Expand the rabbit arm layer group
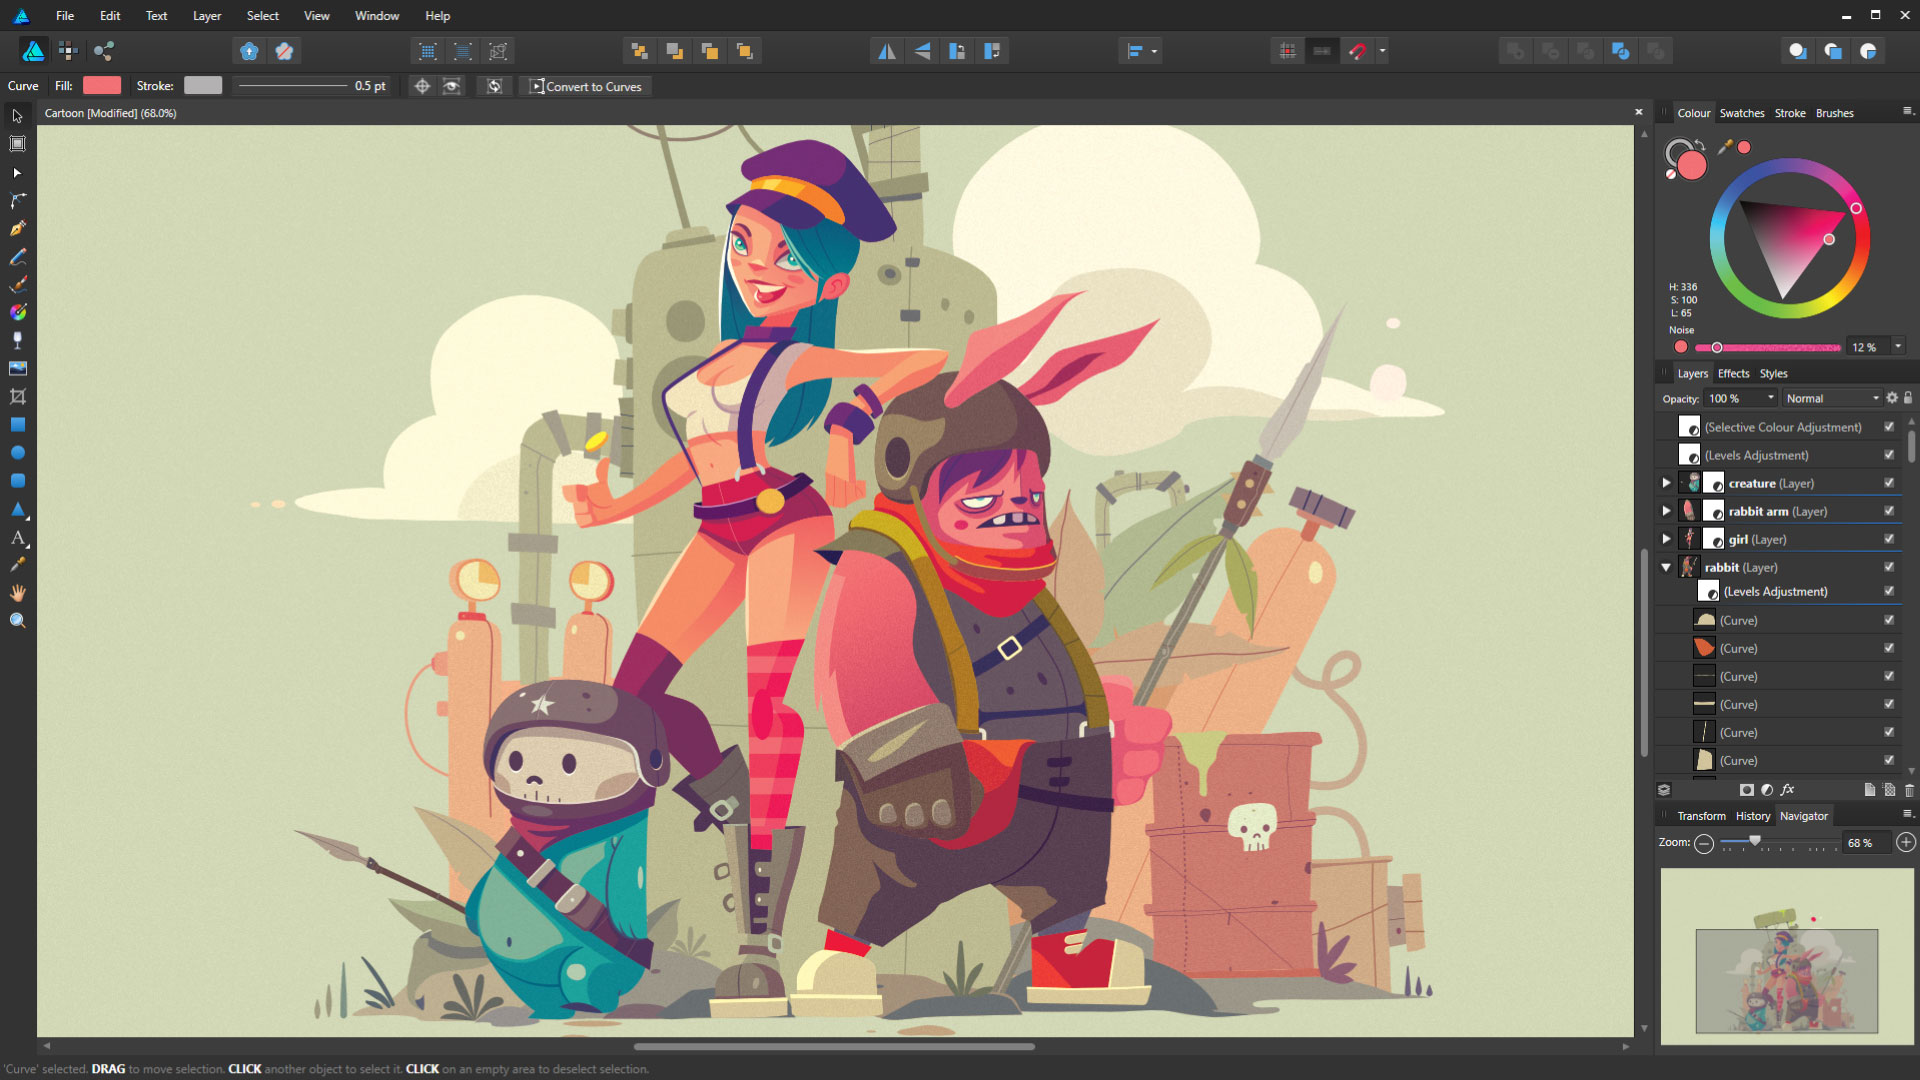1920x1080 pixels. 1667,512
